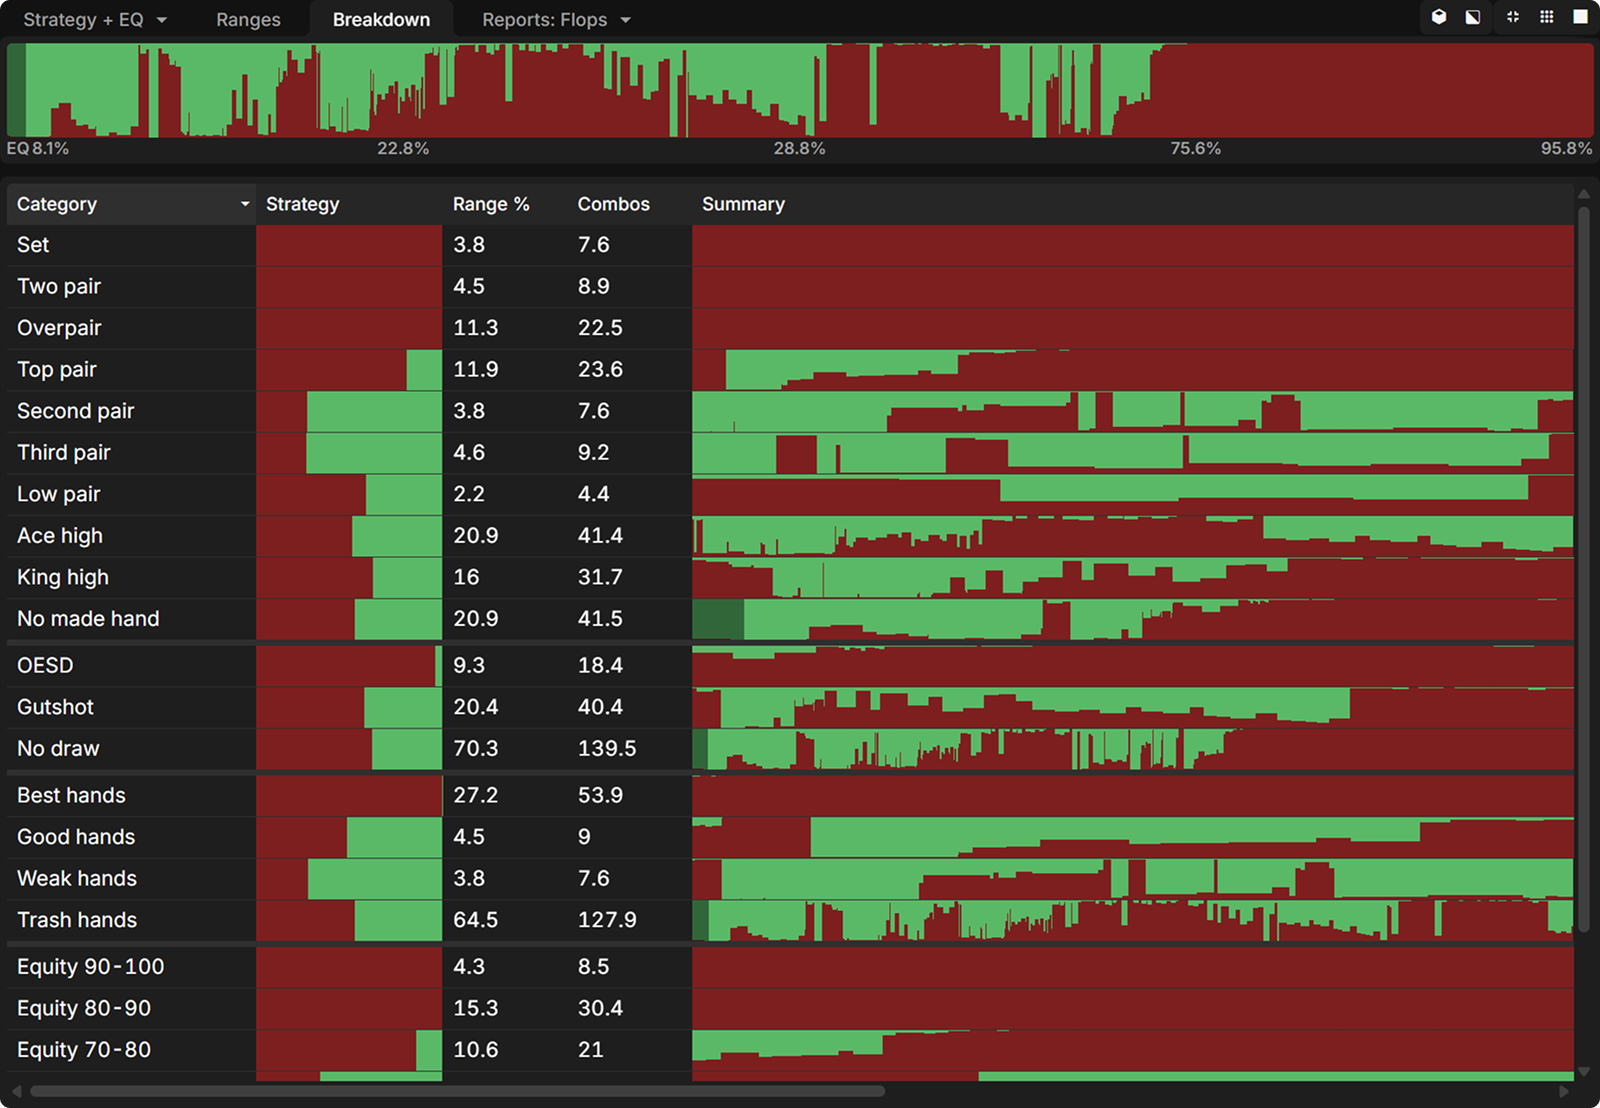Click the vertical scrollbar down arrow
The height and width of the screenshot is (1108, 1600).
(1583, 1072)
